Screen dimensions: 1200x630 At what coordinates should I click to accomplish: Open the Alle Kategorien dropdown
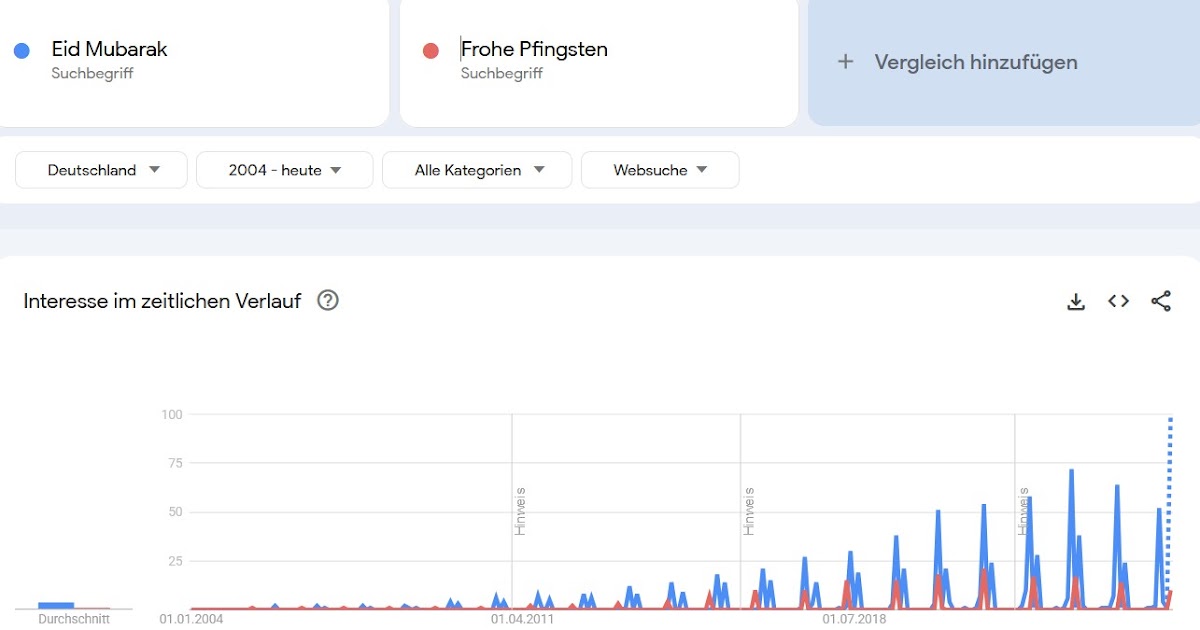point(478,170)
